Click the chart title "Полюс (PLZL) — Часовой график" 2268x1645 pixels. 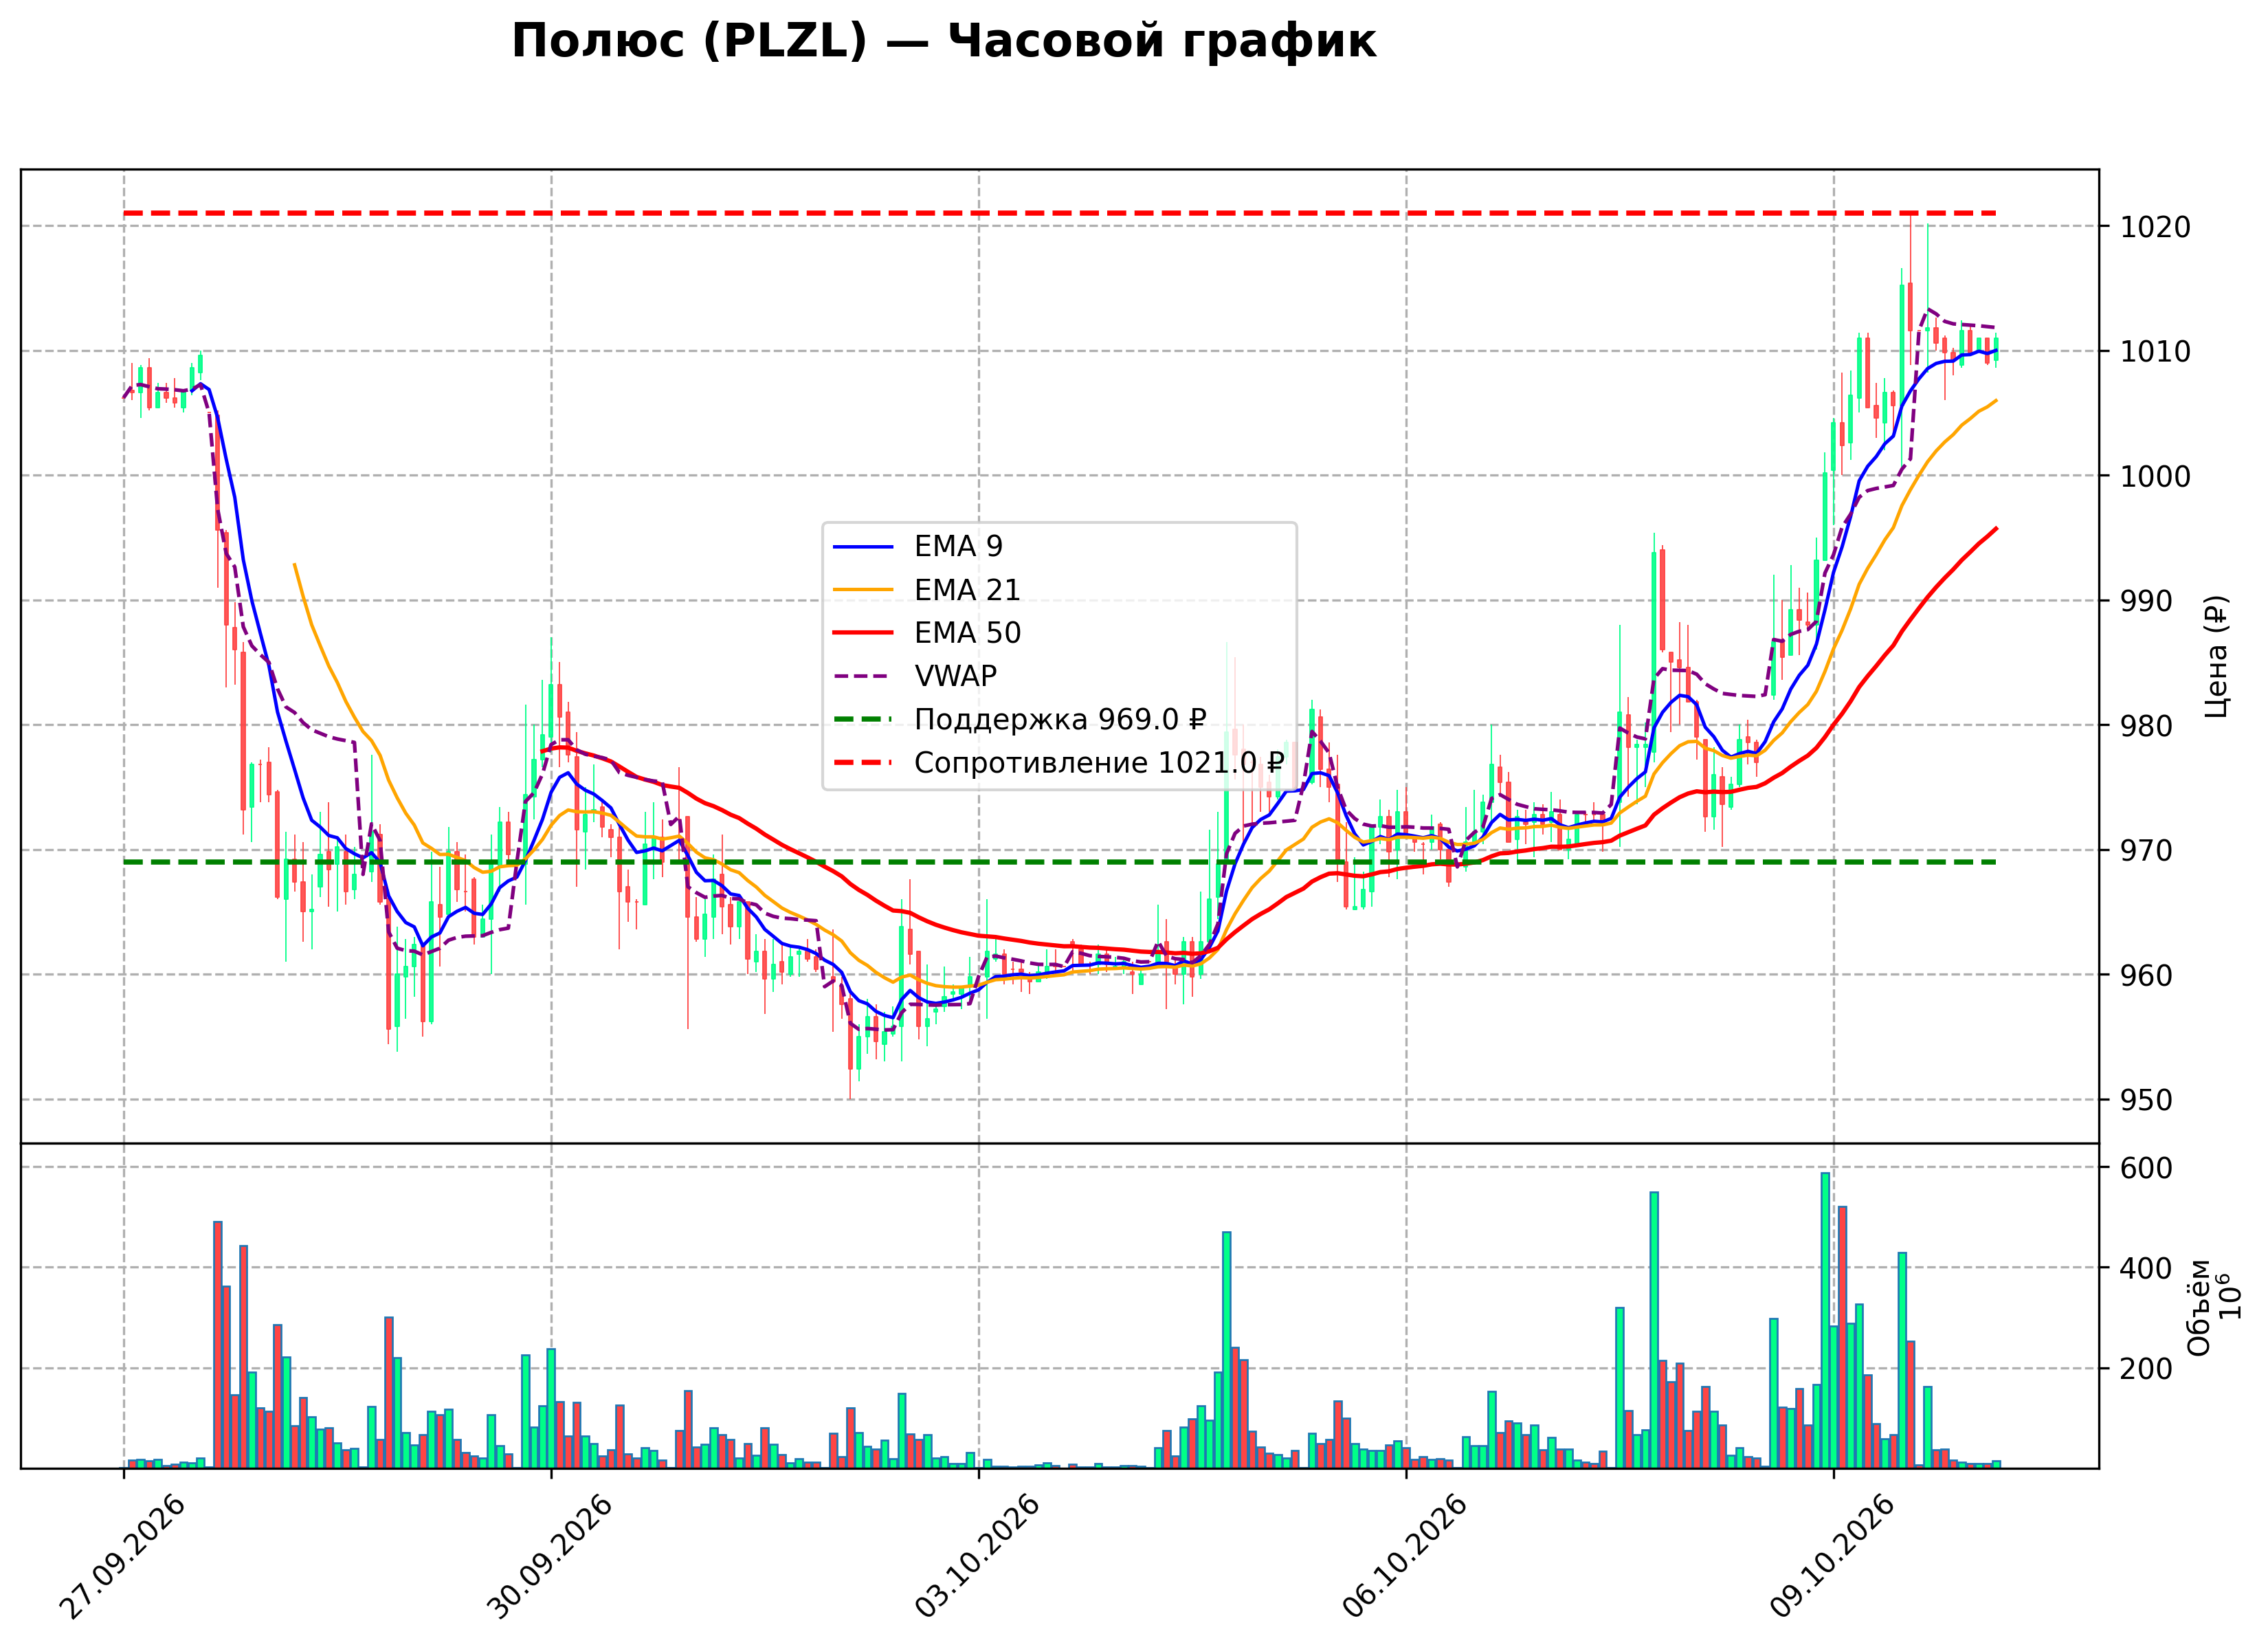pyautogui.click(x=943, y=42)
